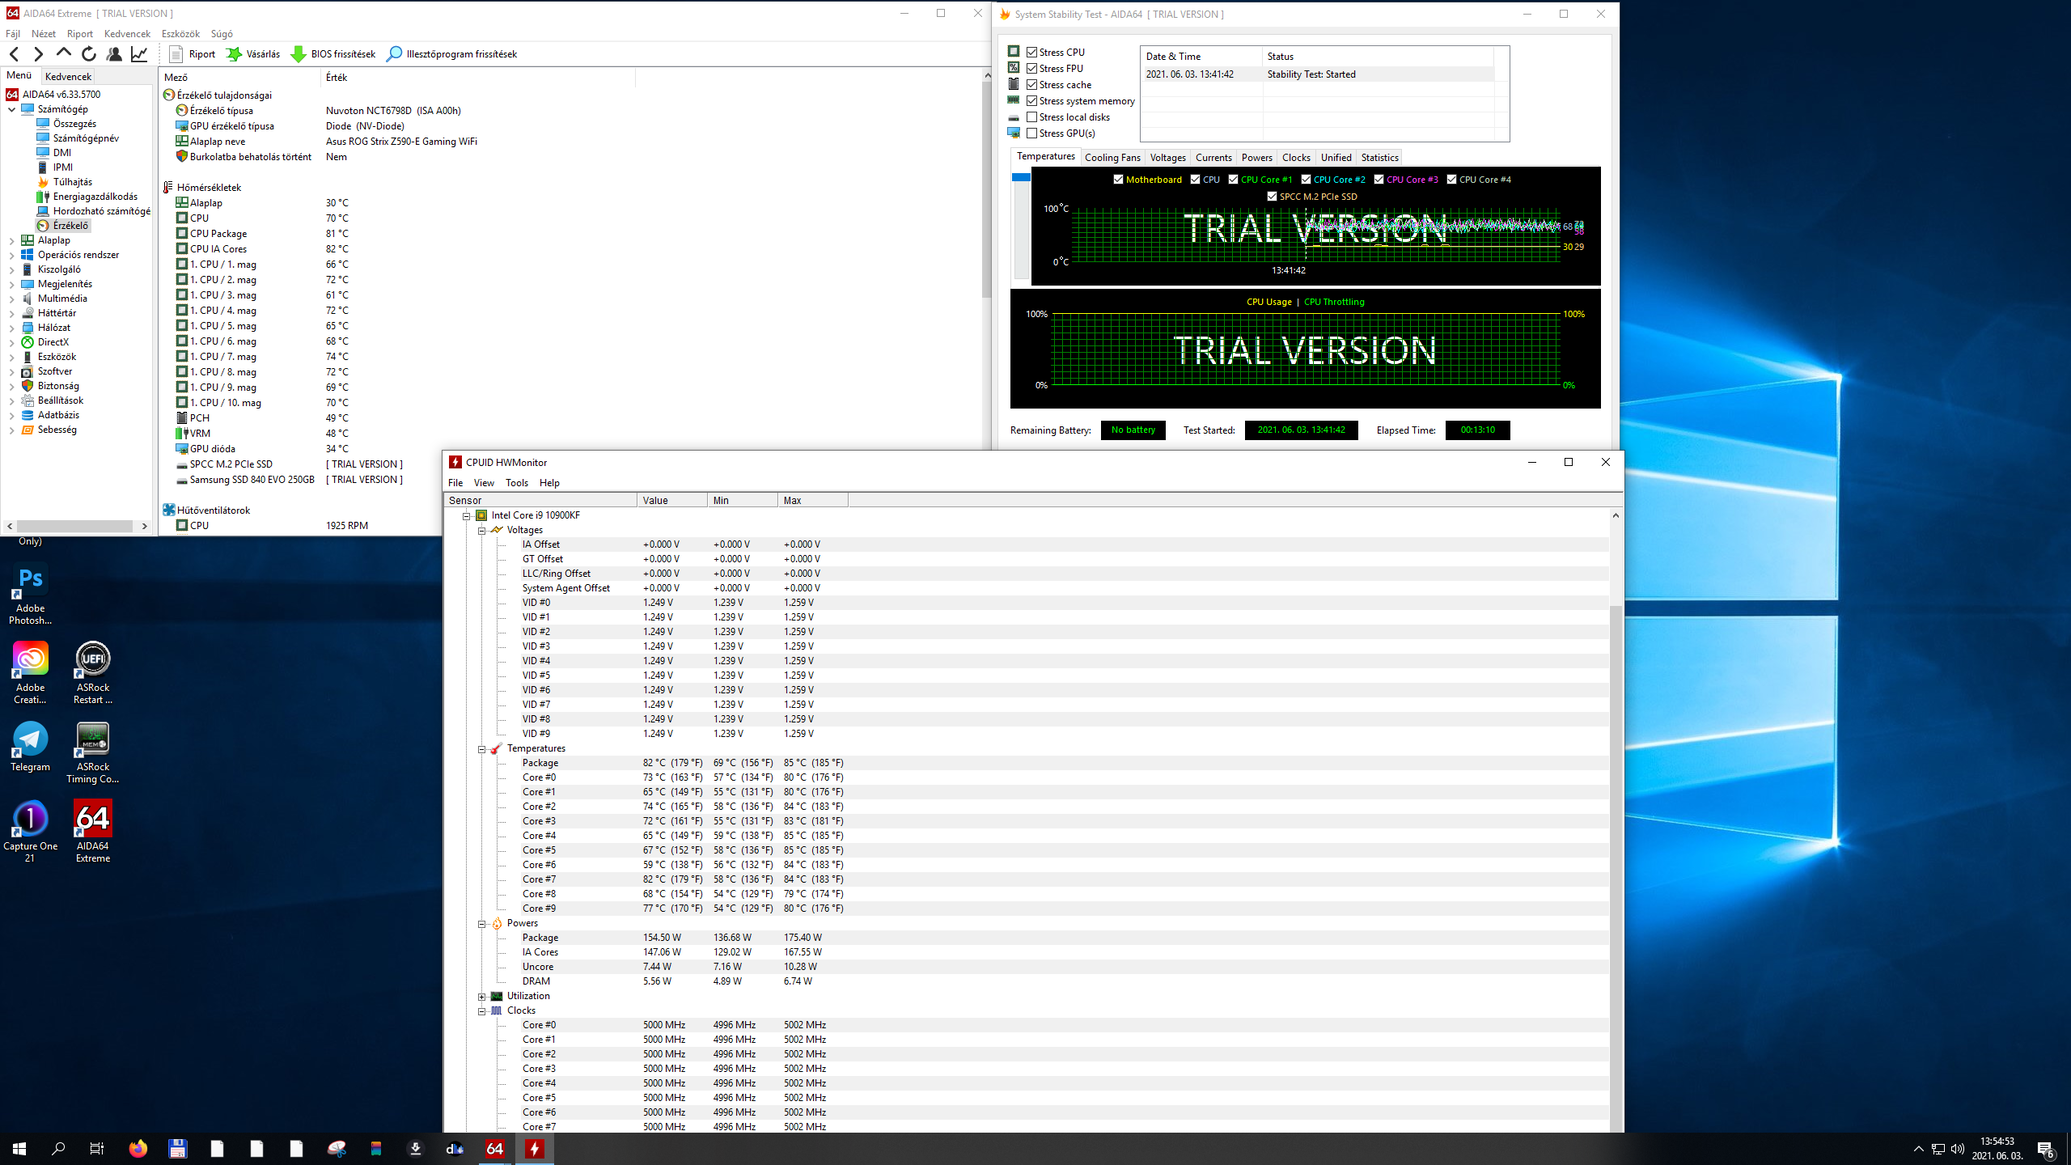The height and width of the screenshot is (1165, 2071).
Task: Uncheck Stress FPU in Stability Test
Action: (x=1032, y=68)
